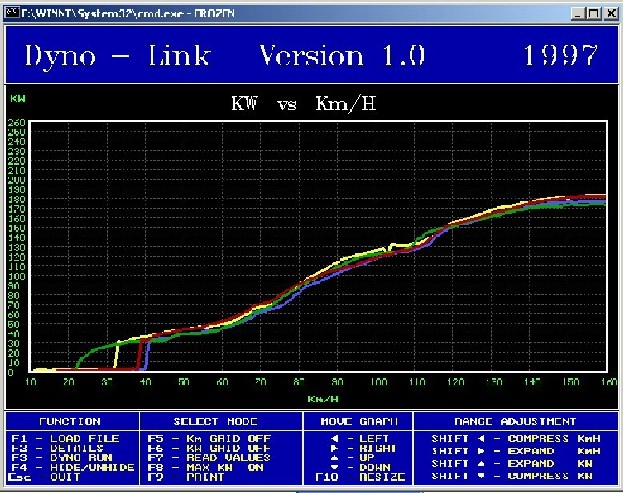623x493 pixels.
Task: Click the arrow beside COMPRESS KW
Action: 481,476
